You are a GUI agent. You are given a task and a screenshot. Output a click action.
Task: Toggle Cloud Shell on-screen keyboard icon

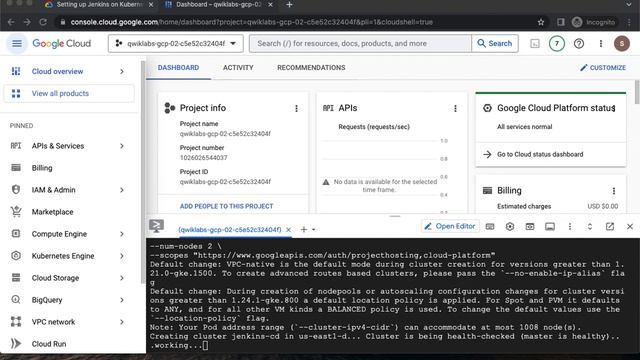(490, 227)
